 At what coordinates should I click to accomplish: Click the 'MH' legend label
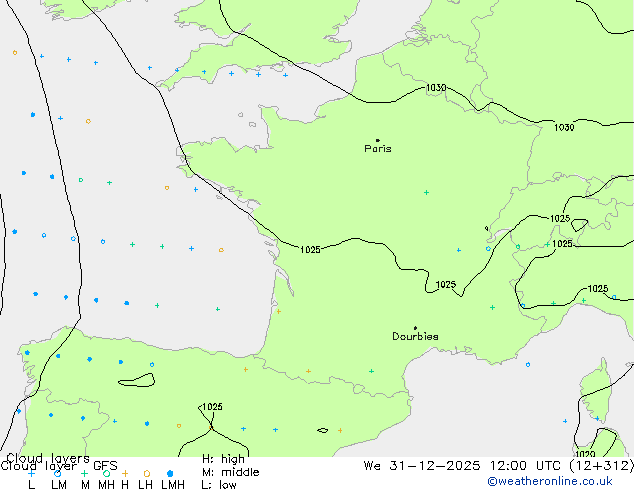[x=106, y=485]
